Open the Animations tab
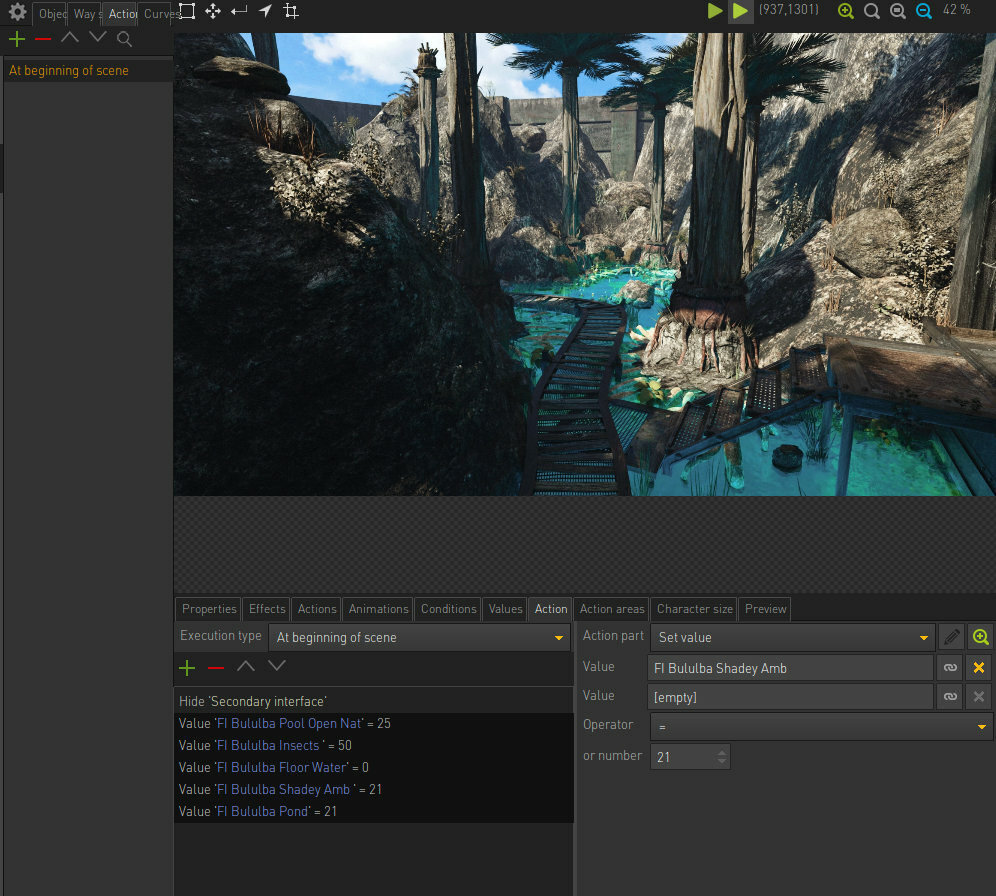The image size is (996, 896). (x=378, y=609)
